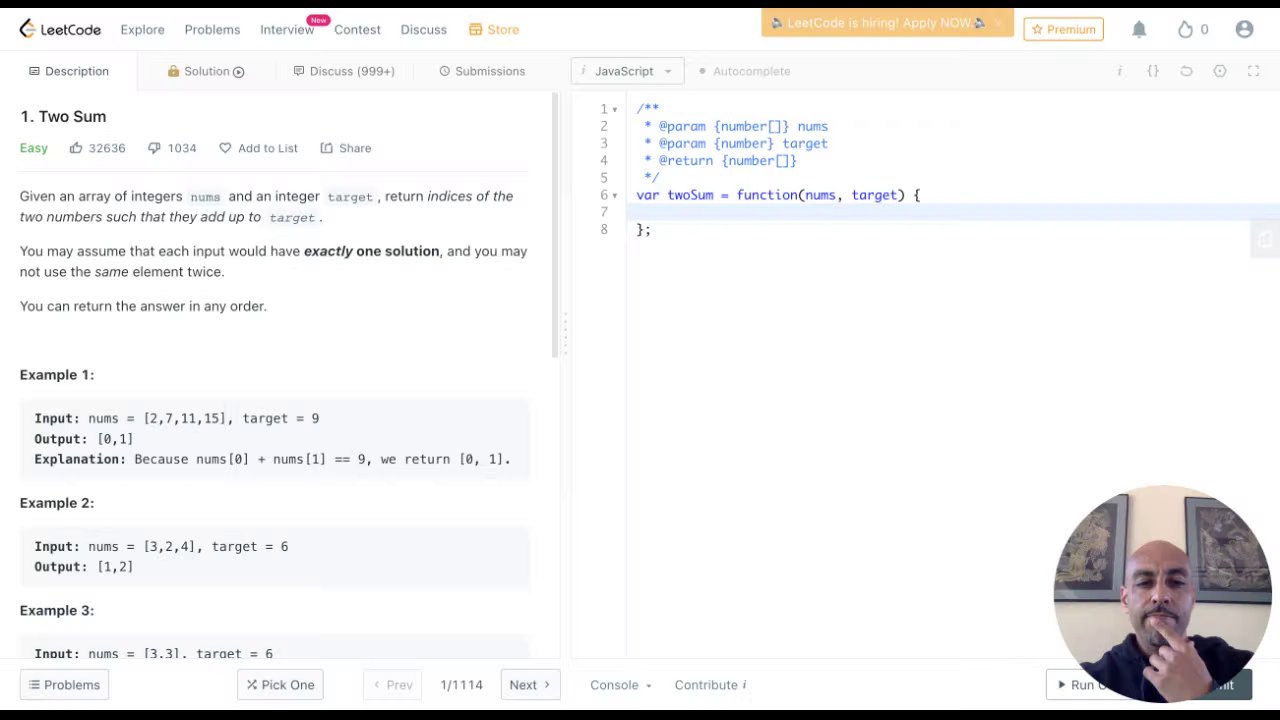
Task: Click the Prev problem button
Action: point(392,685)
